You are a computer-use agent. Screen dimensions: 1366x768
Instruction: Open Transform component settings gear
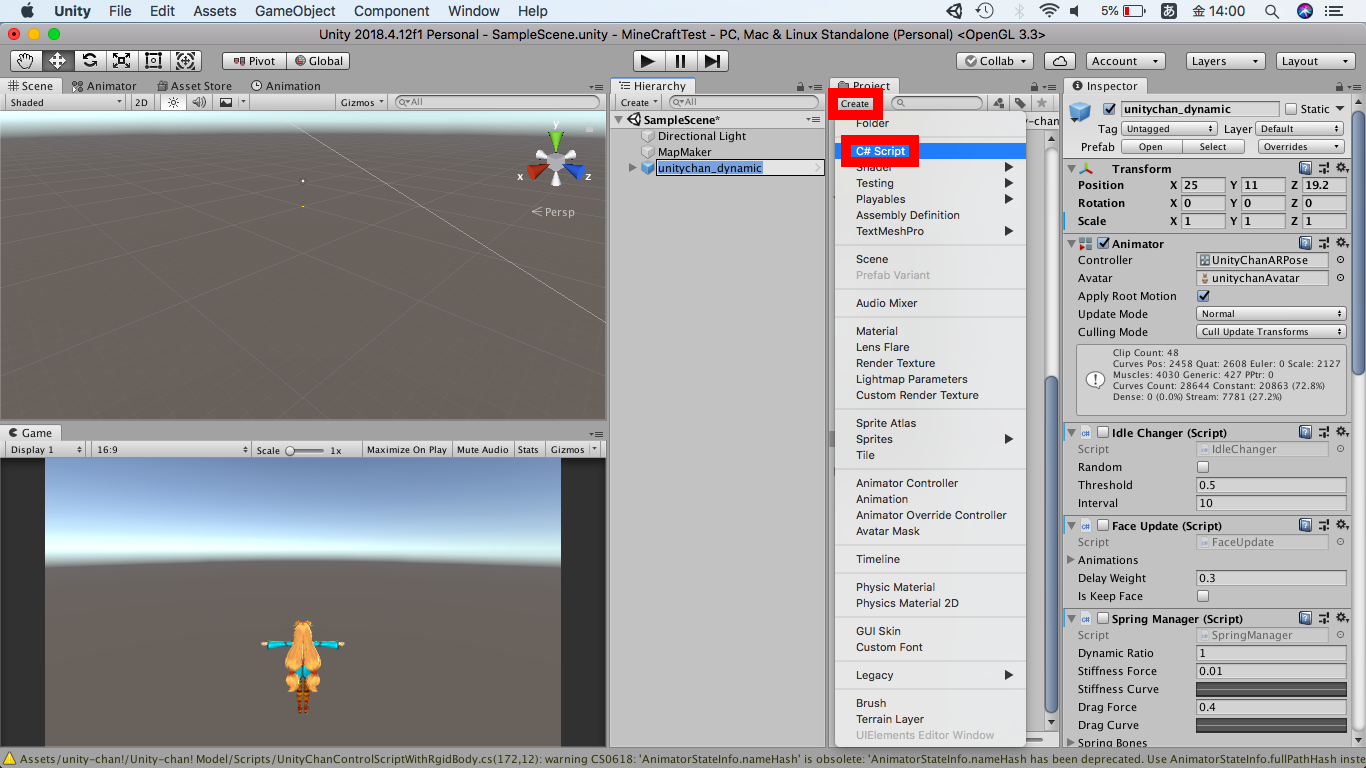[1341, 168]
